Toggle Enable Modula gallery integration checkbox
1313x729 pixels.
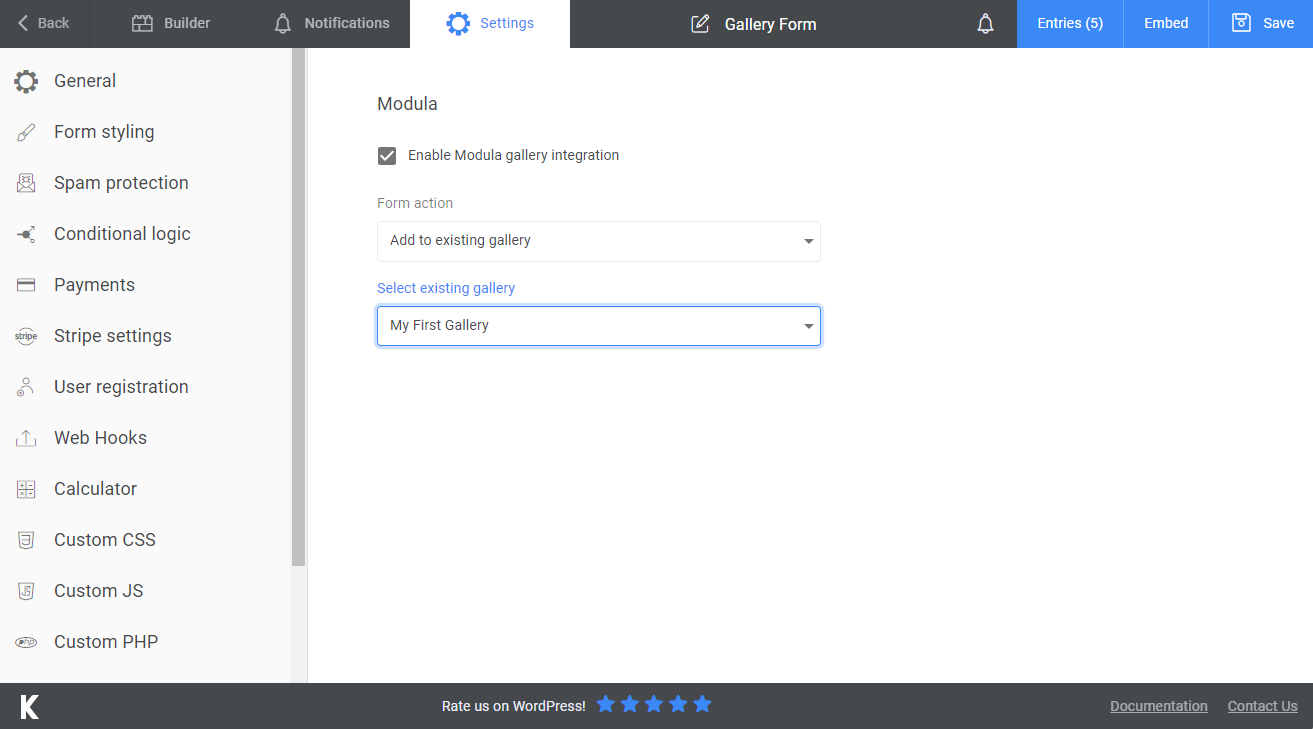[x=387, y=156]
